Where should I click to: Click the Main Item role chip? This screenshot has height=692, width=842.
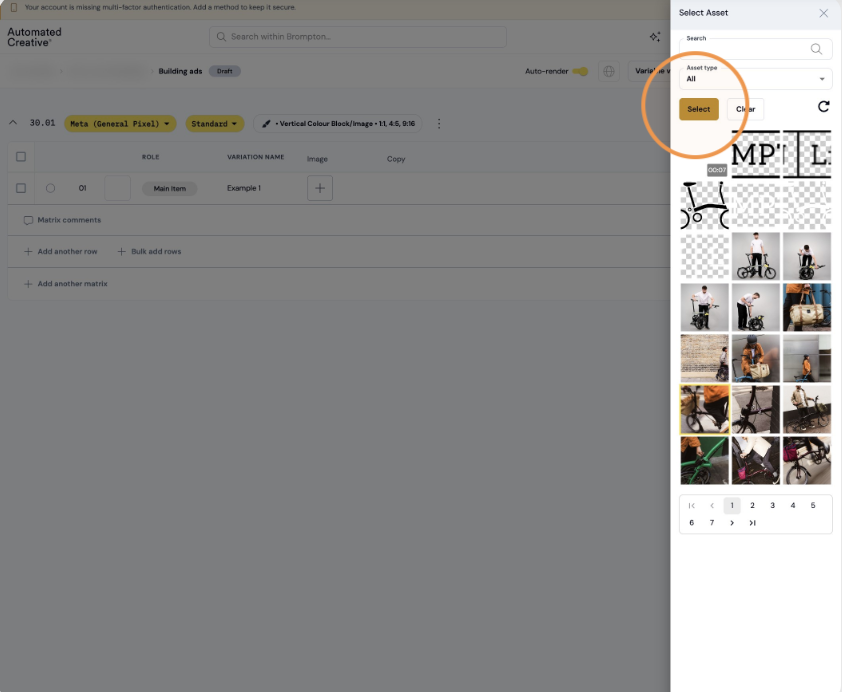coord(170,188)
